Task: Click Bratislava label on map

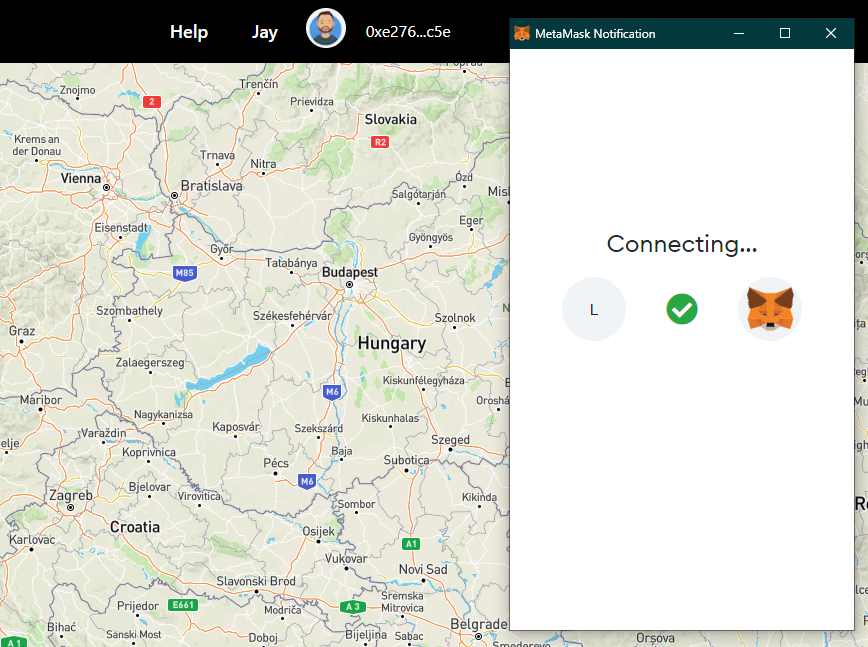Action: click(211, 186)
